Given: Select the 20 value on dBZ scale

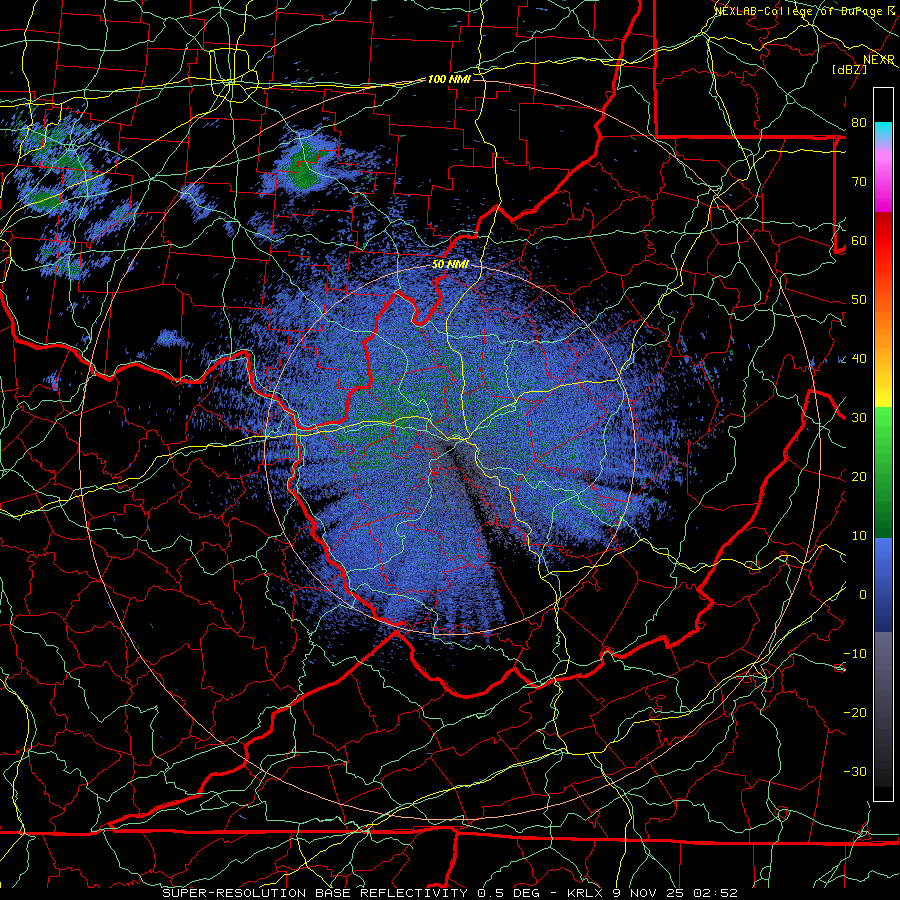Looking at the screenshot, I should pos(859,477).
